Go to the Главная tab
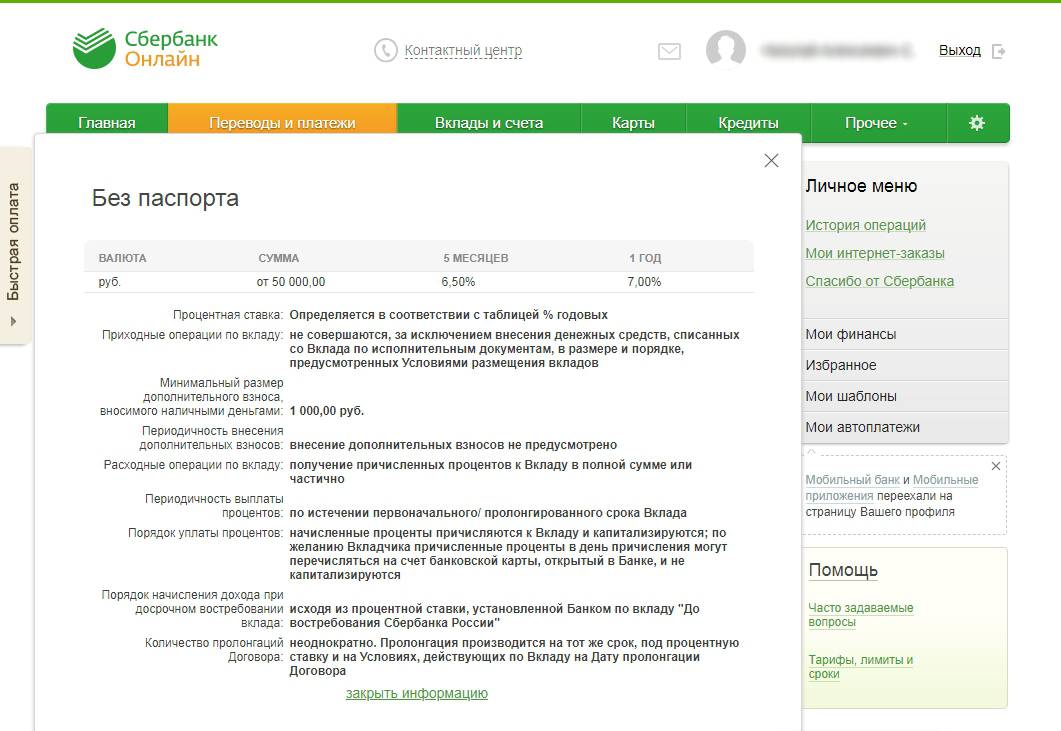 point(107,123)
